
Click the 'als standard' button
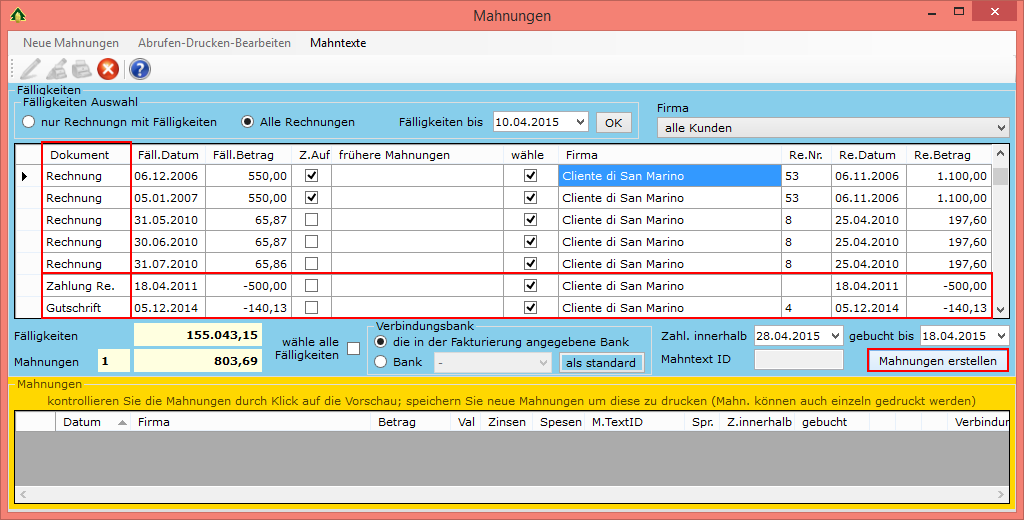coord(601,363)
